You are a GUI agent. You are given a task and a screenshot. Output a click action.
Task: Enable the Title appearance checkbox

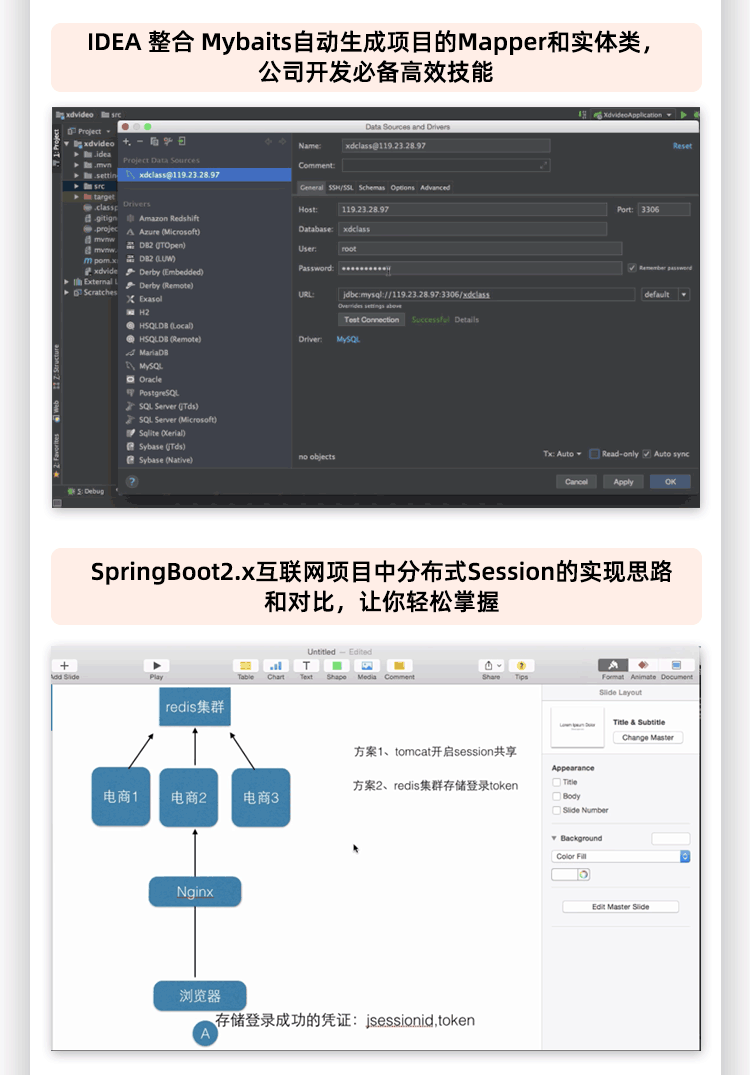click(557, 782)
